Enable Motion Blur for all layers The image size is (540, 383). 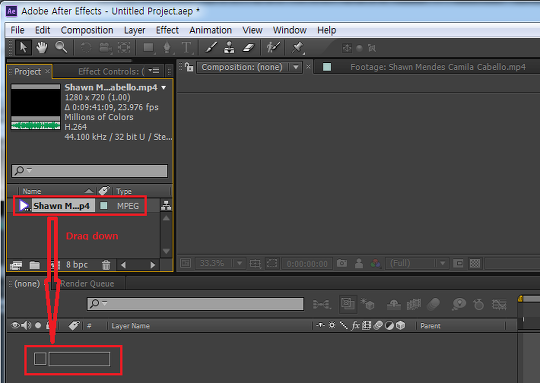click(433, 304)
